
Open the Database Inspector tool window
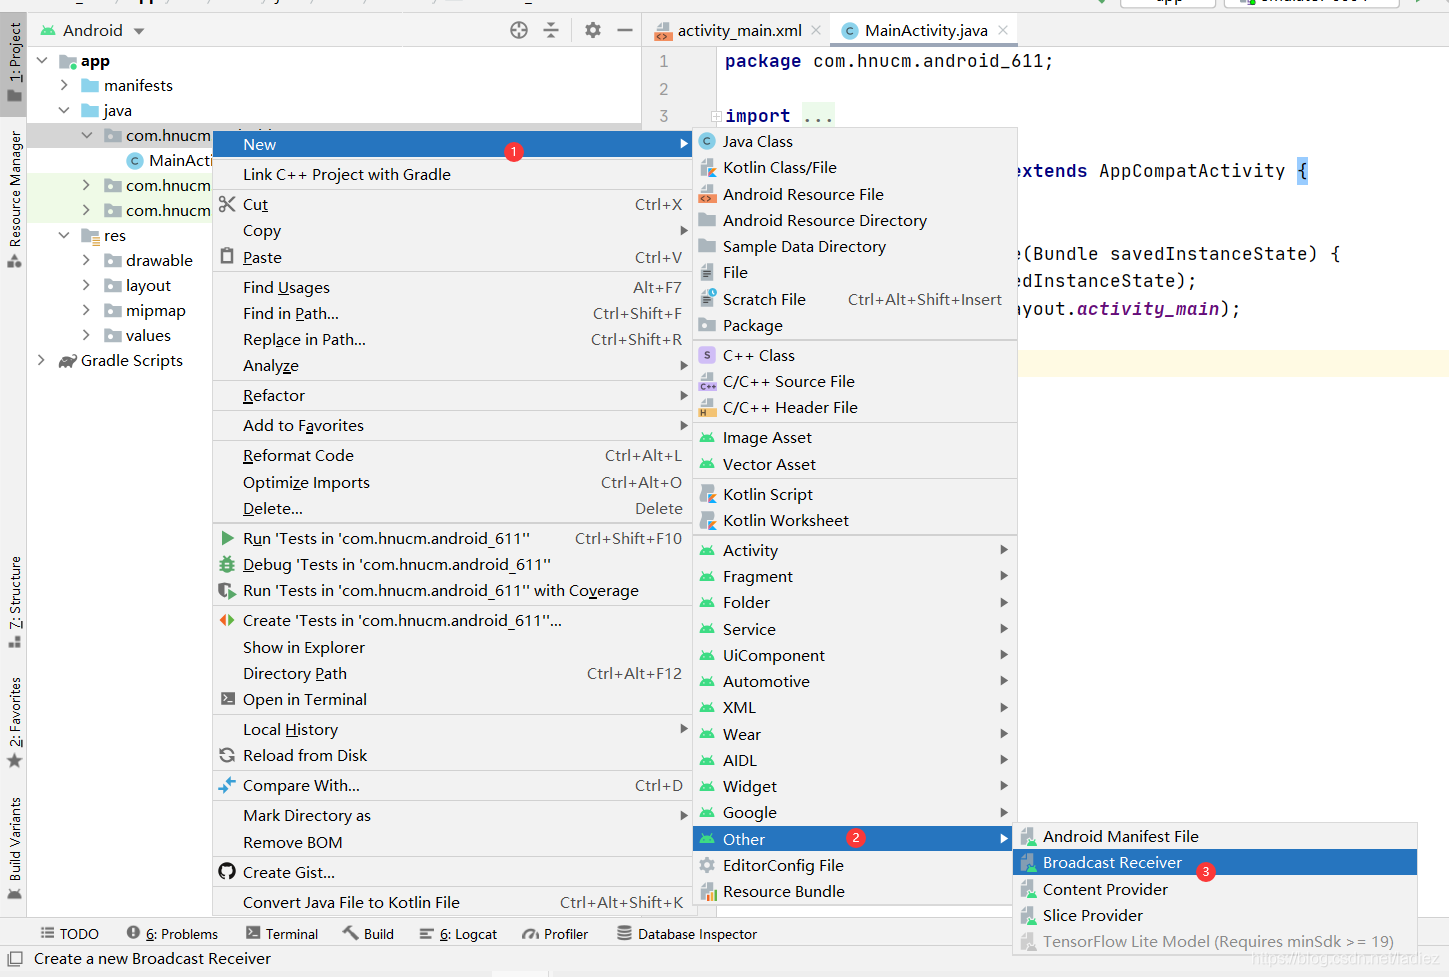[687, 934]
